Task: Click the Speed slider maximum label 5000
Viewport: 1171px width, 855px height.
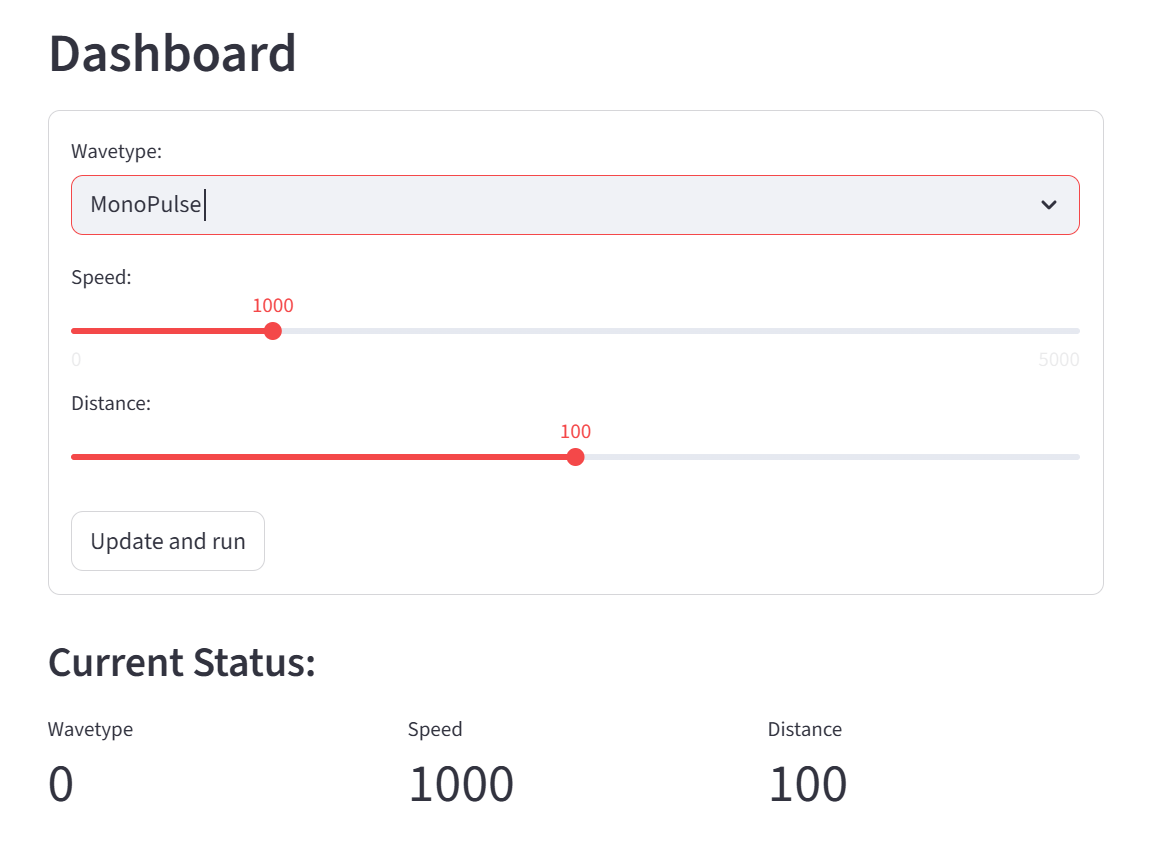Action: [x=1058, y=360]
